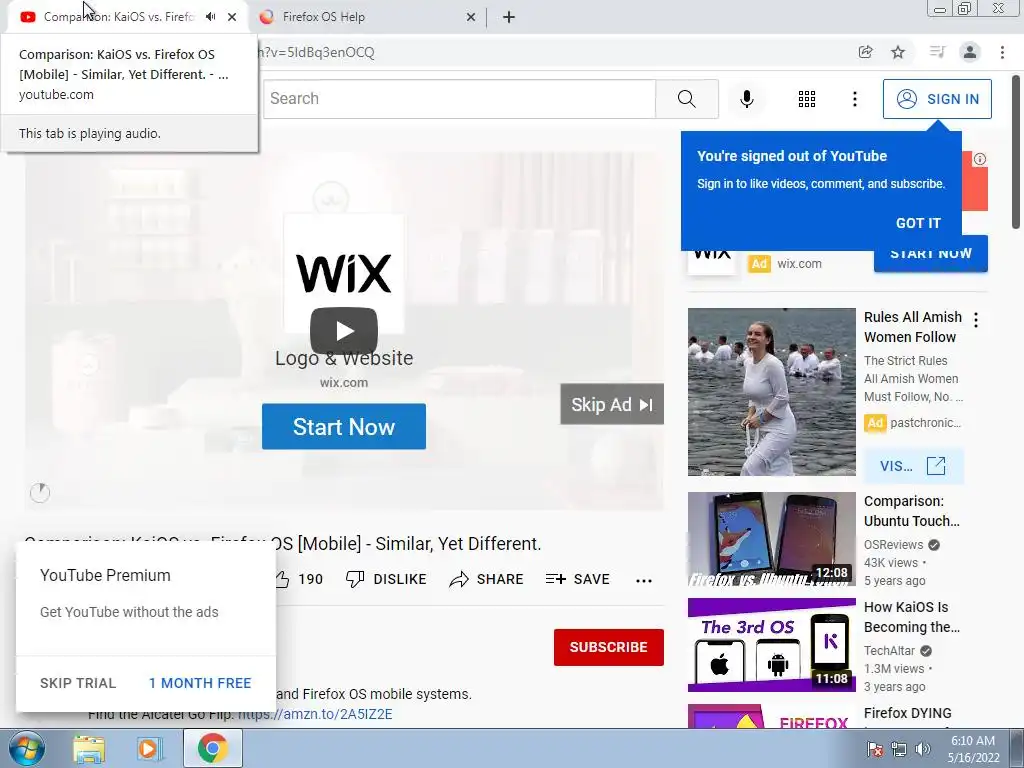Open menu for Rules All Amish Women ad
Screen dimensions: 1024x768
(x=976, y=320)
